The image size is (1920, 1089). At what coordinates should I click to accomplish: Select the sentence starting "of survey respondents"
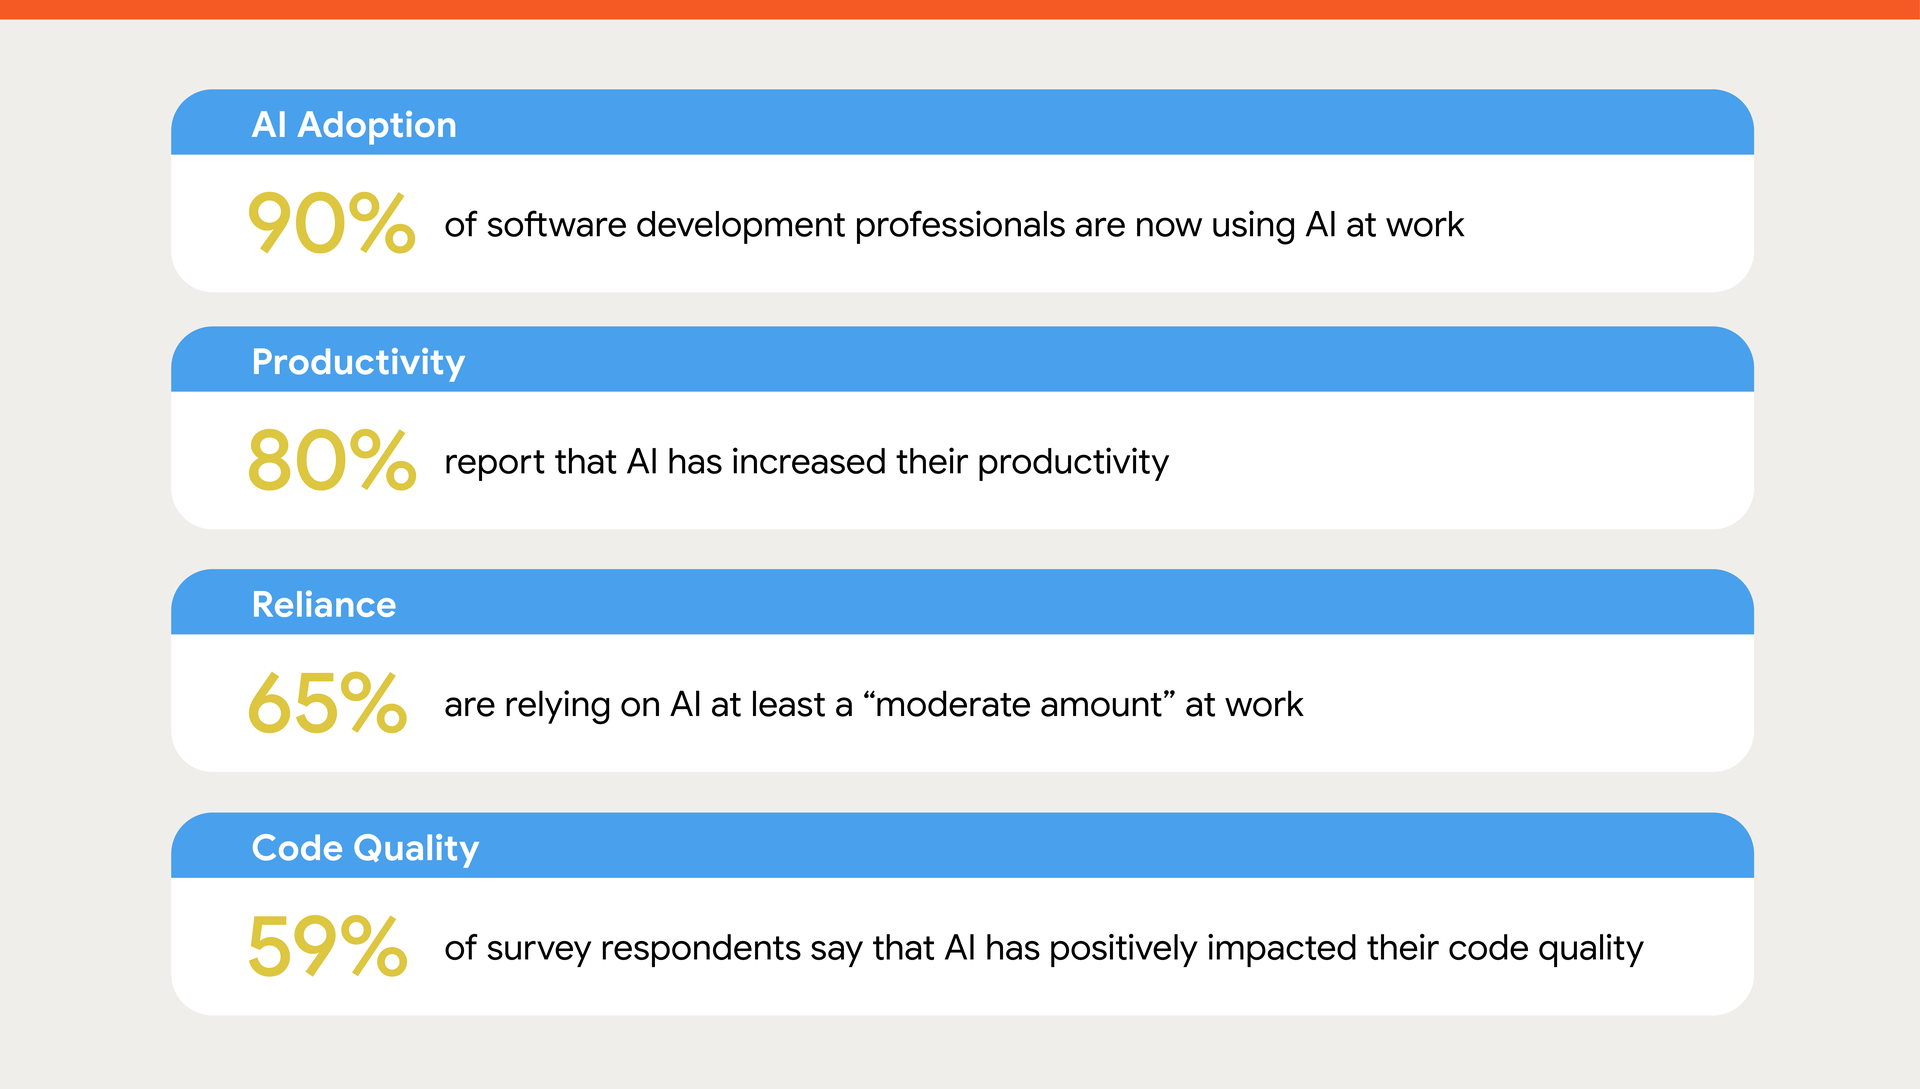coord(1043,948)
